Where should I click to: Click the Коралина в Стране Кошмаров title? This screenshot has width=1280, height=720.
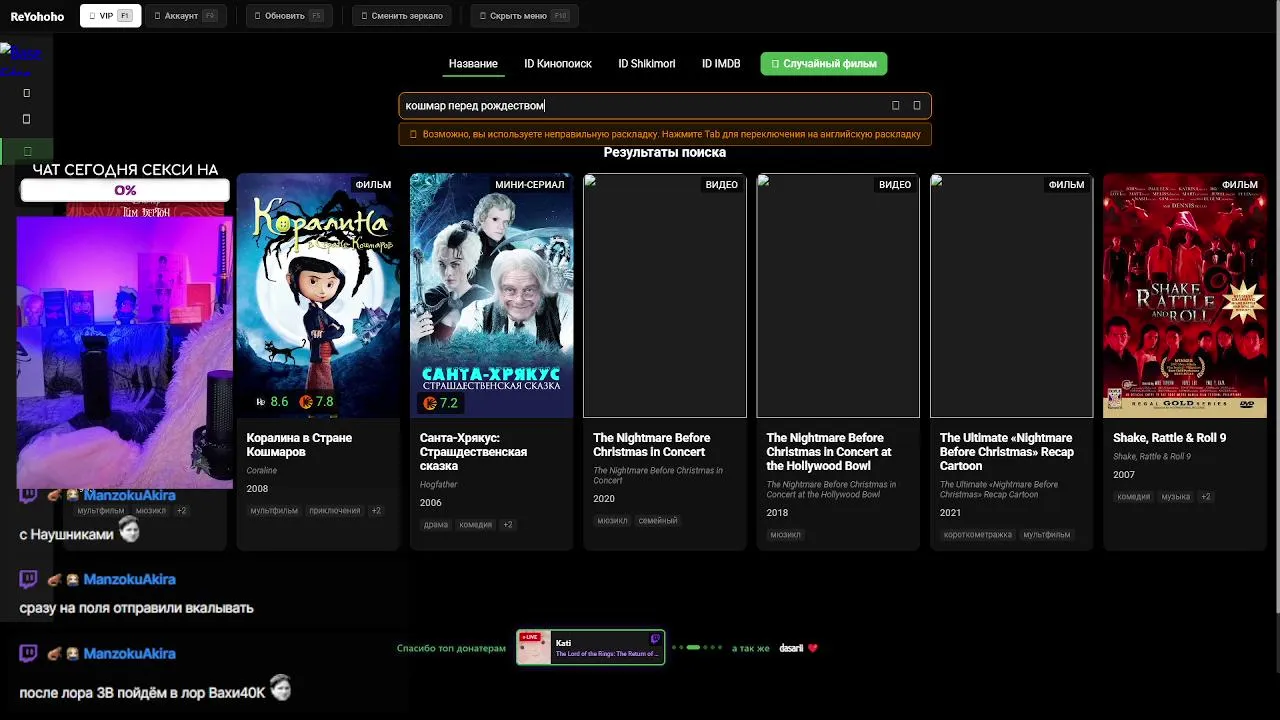(x=299, y=445)
